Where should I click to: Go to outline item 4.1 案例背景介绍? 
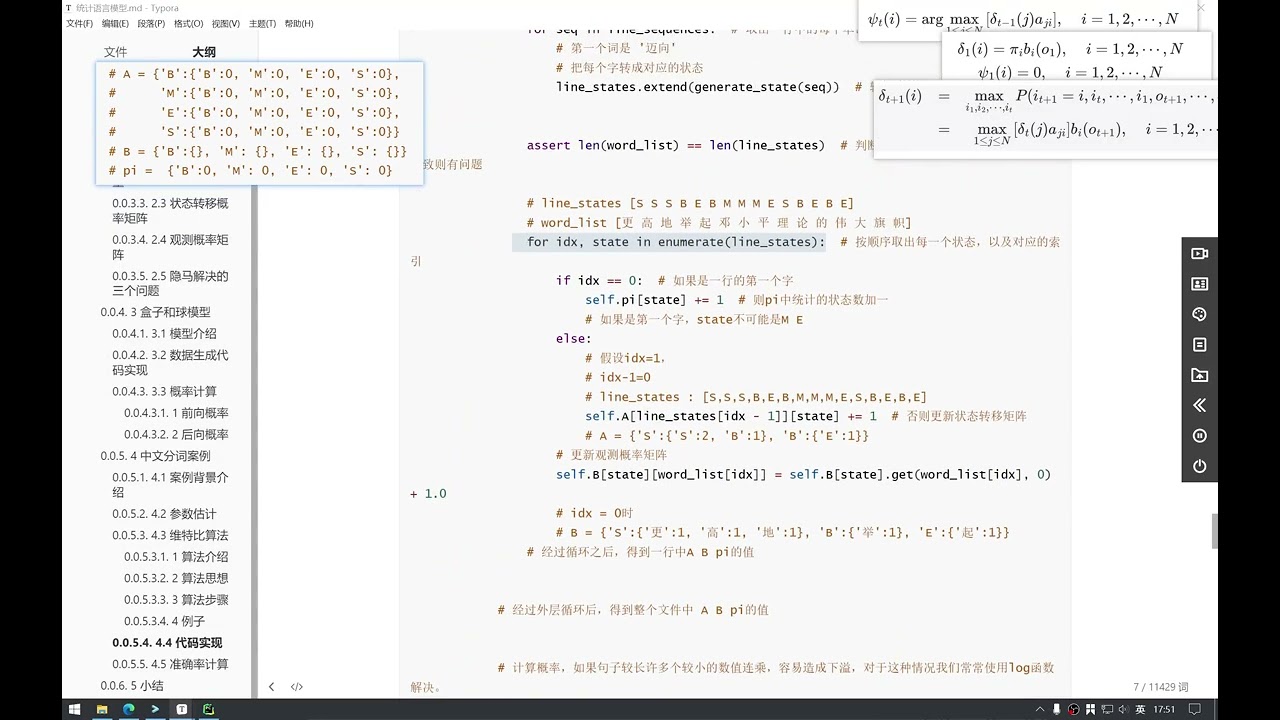[170, 485]
